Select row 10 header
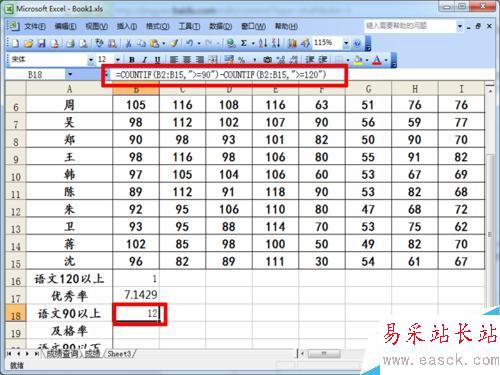 pyautogui.click(x=16, y=175)
